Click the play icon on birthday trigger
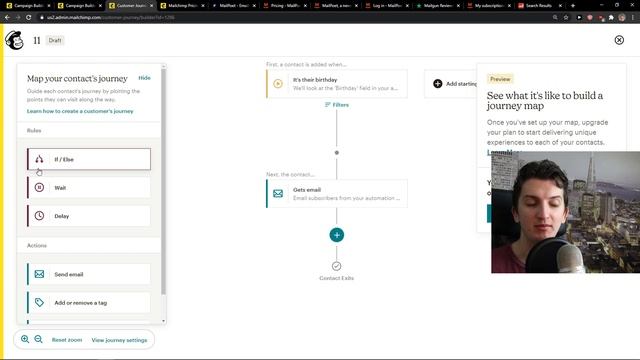The image size is (640, 360). click(x=278, y=84)
